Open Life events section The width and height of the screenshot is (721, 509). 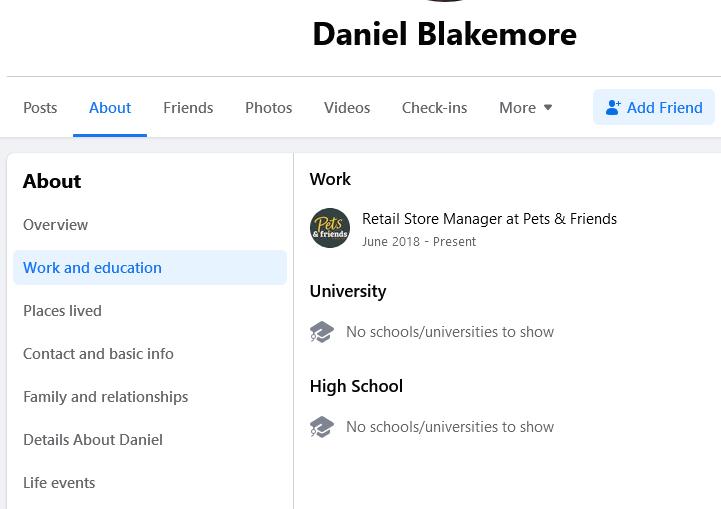point(60,483)
